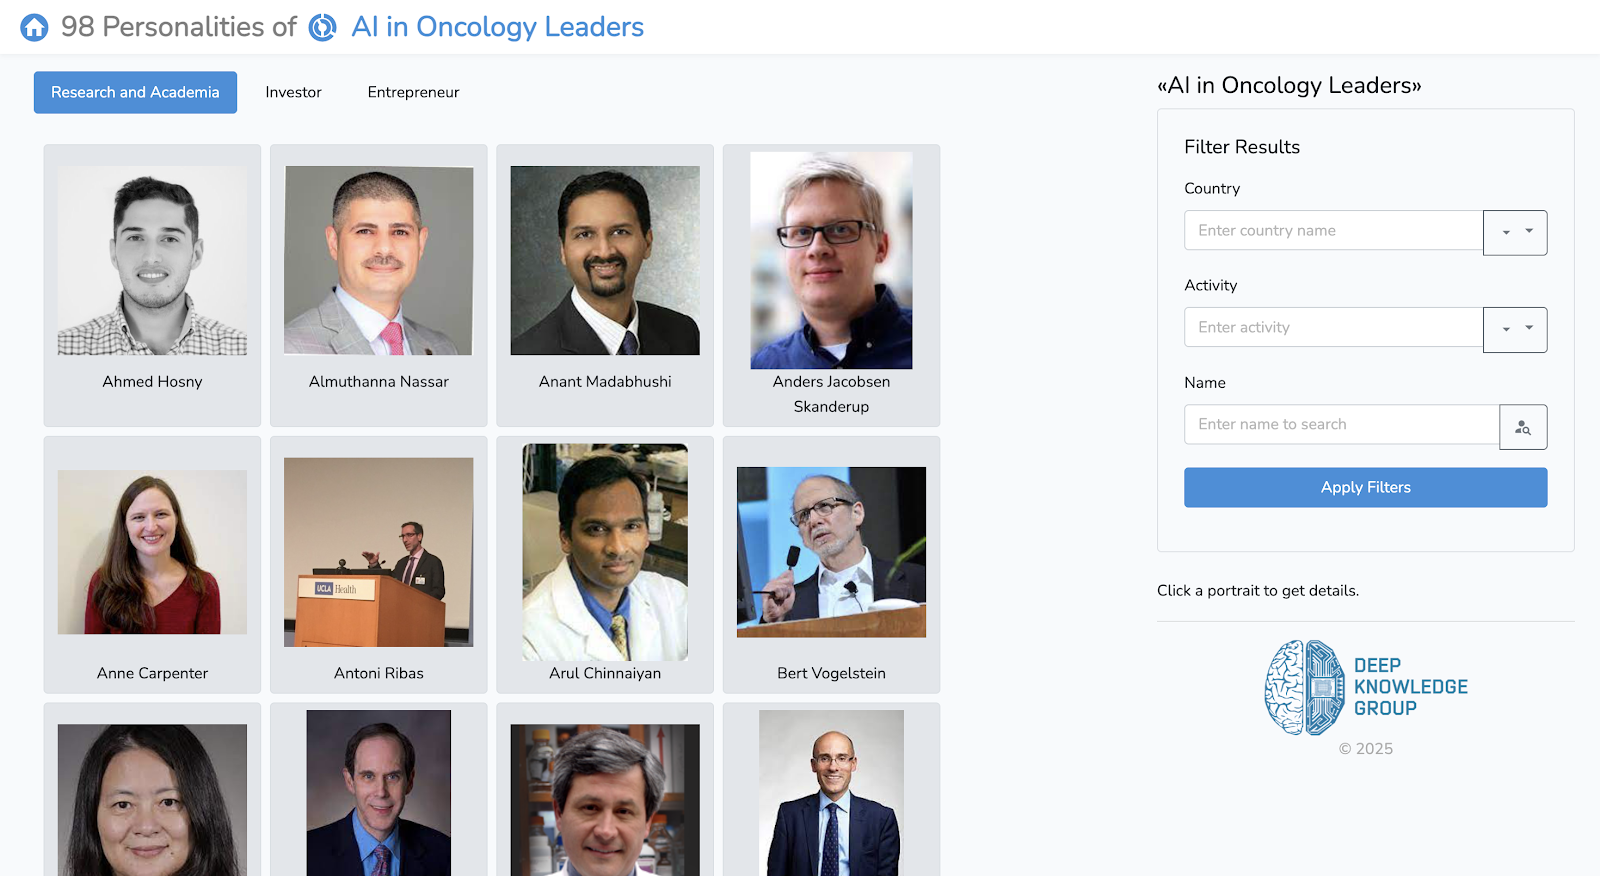This screenshot has height=876, width=1600.
Task: Focus the Enter country name field
Action: point(1333,230)
